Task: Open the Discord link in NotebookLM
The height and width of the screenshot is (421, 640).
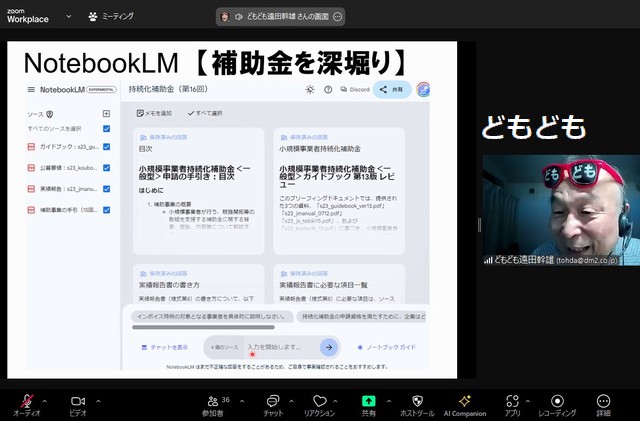Action: coord(355,89)
